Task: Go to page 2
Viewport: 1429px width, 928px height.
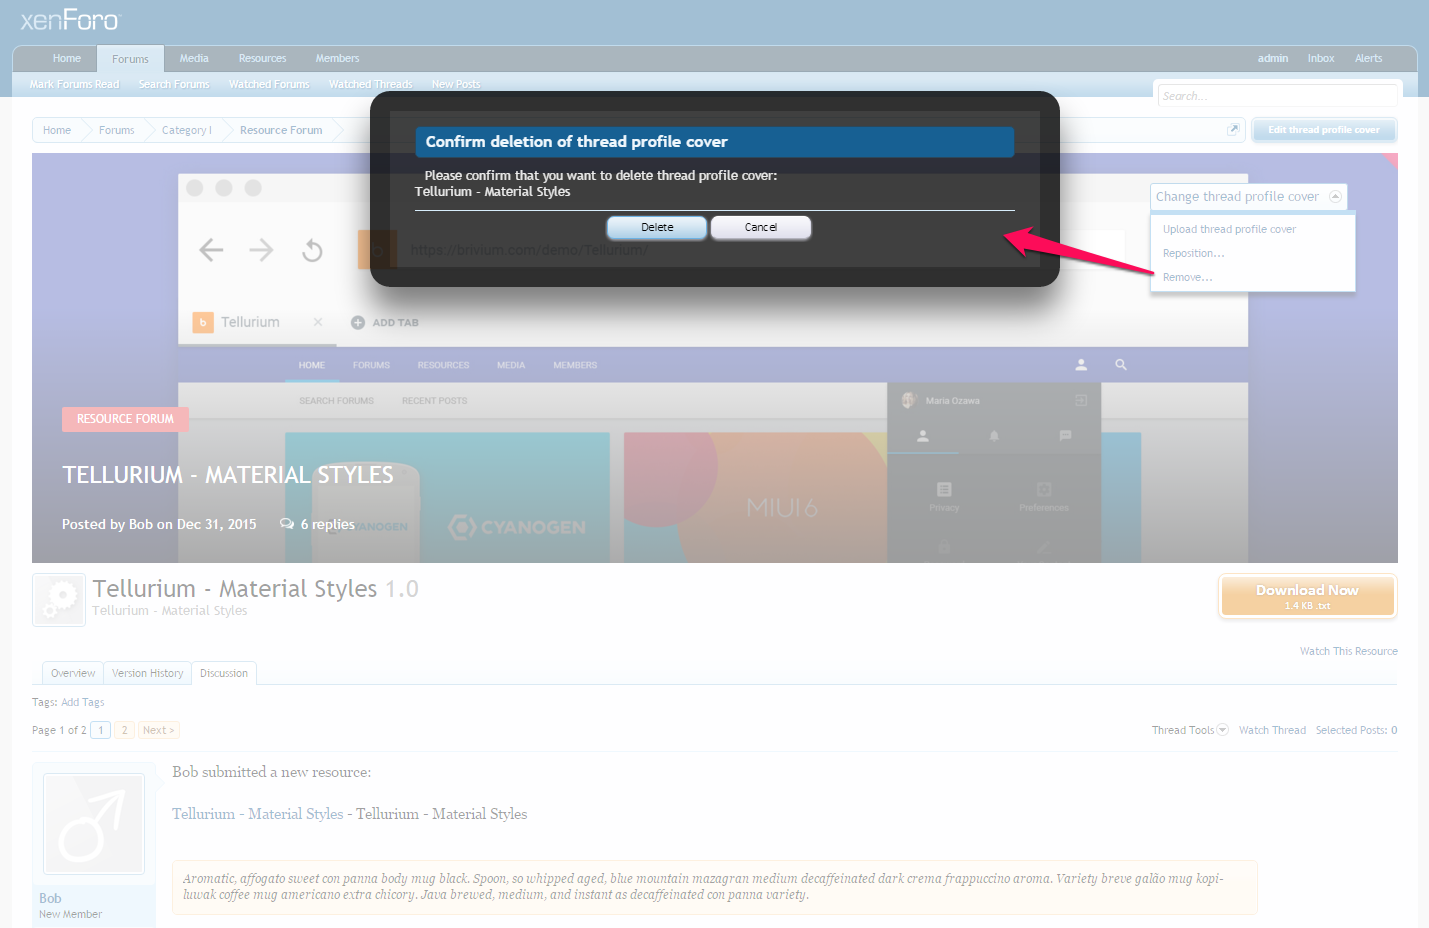Action: 124,730
